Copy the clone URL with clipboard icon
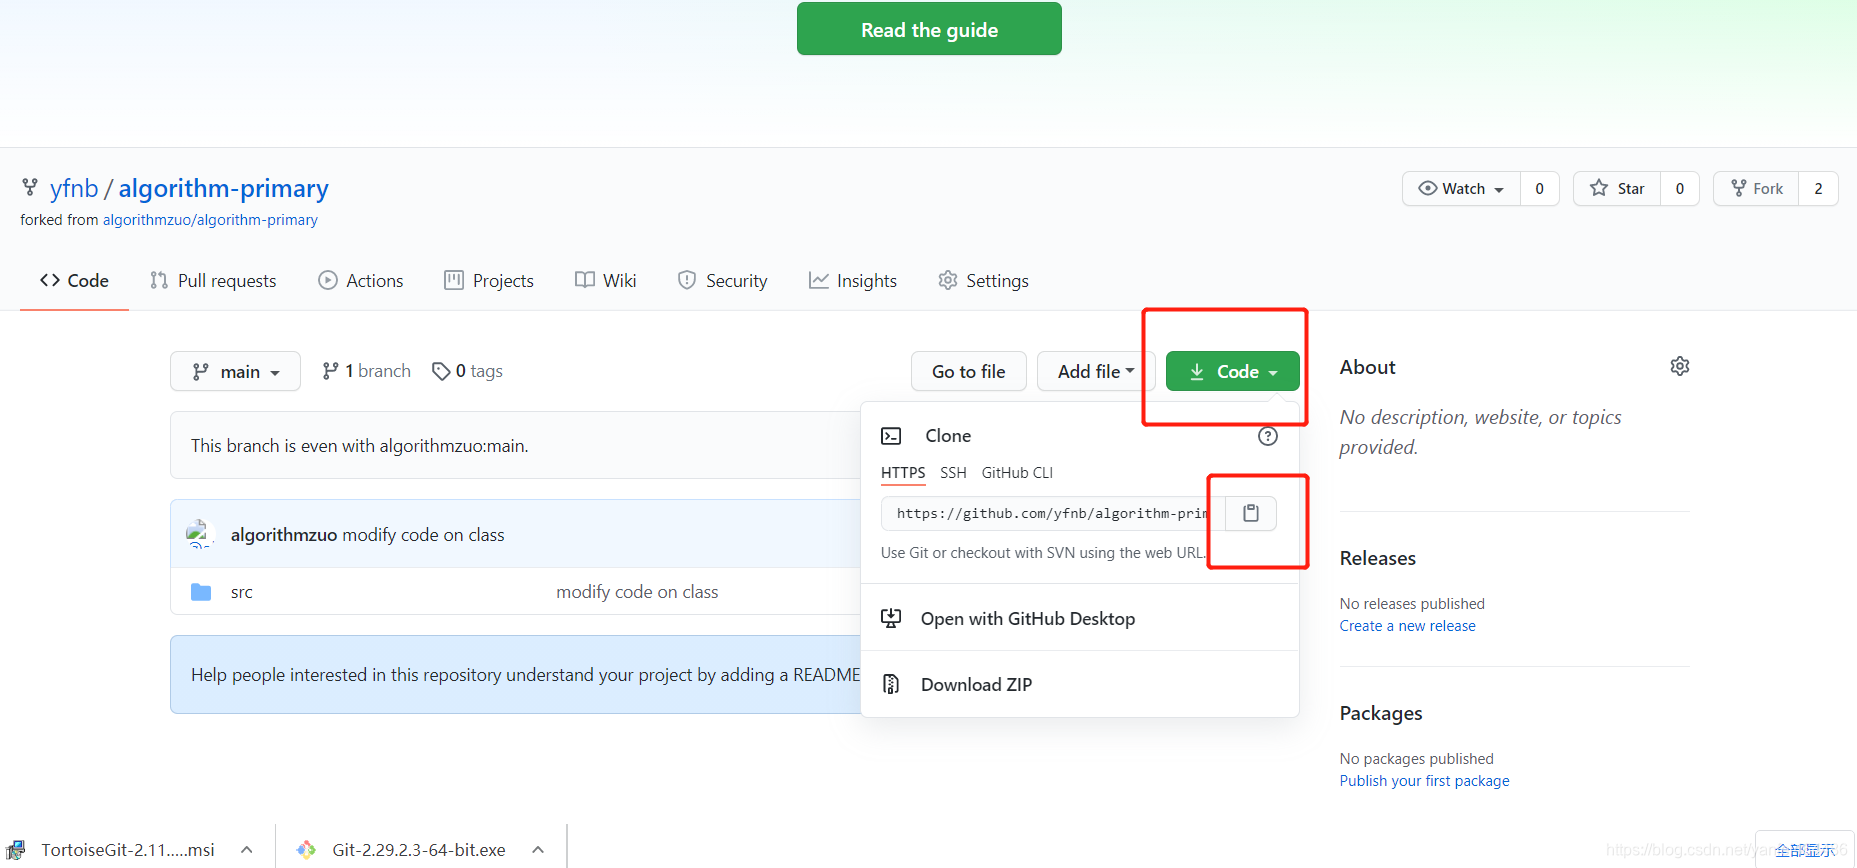The image size is (1857, 868). [1251, 513]
